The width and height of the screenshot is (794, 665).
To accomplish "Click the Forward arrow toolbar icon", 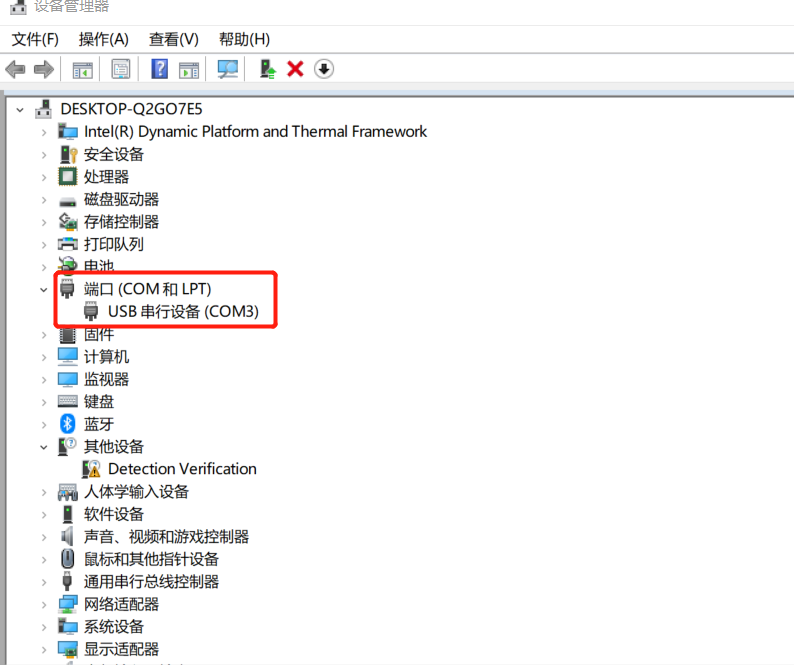I will click(x=44, y=69).
